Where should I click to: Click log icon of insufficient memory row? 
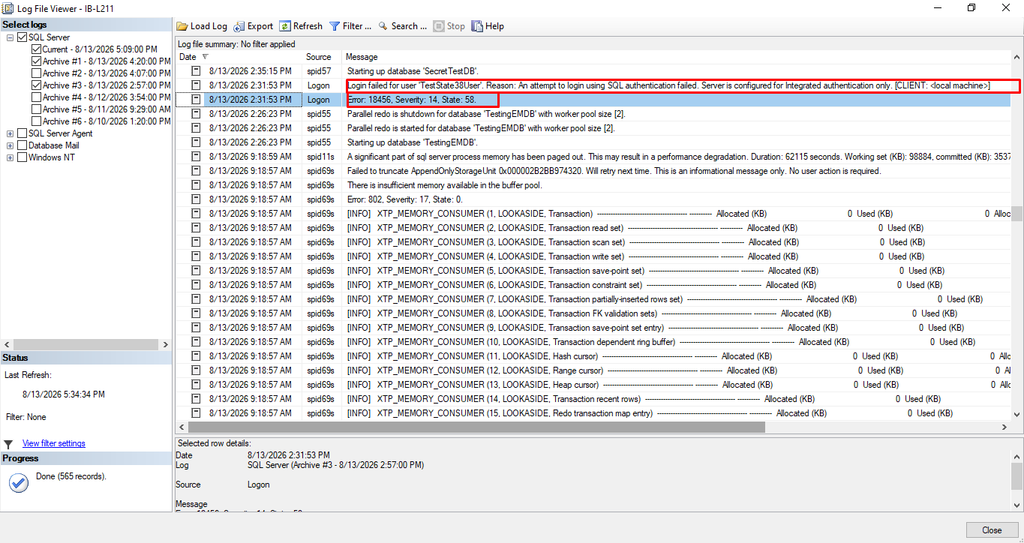[195, 186]
